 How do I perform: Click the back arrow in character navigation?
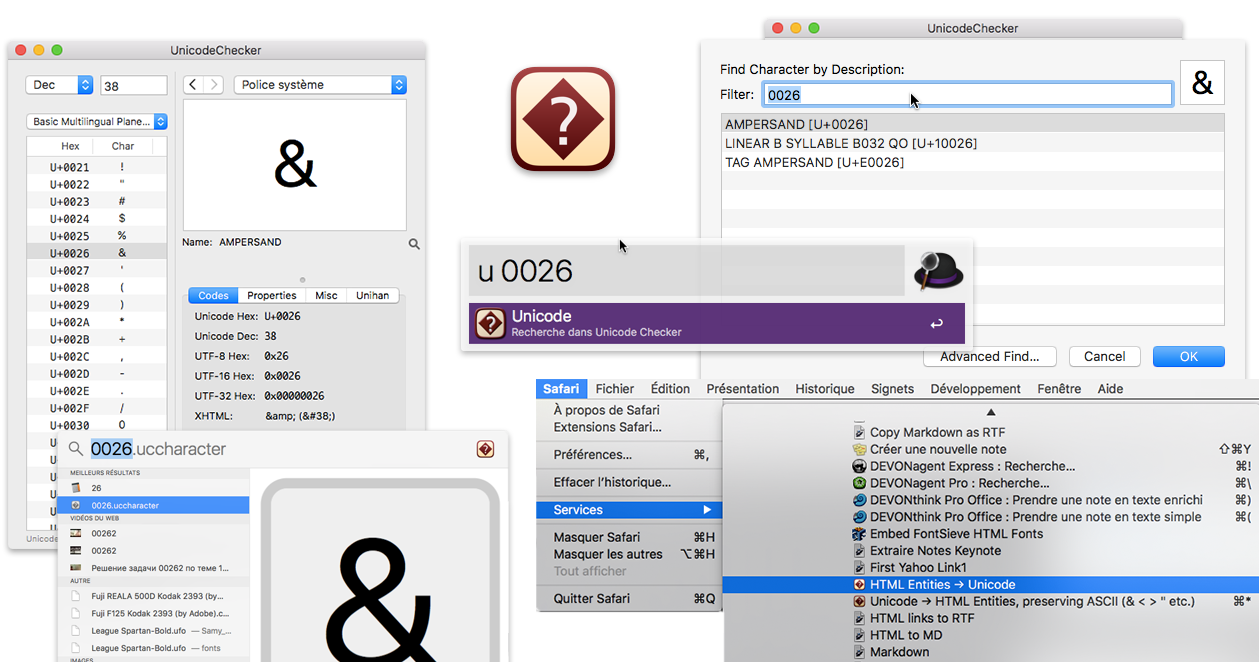(x=194, y=85)
